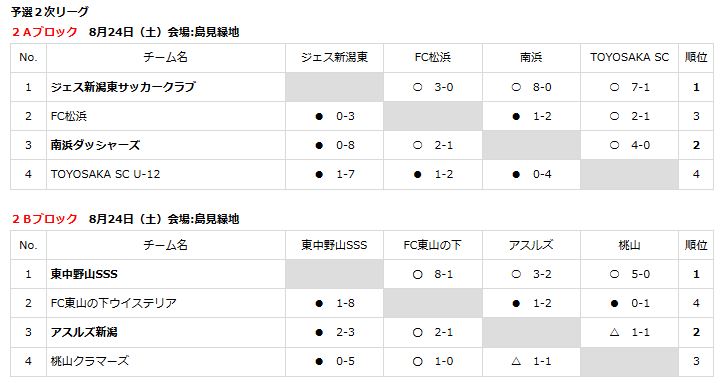Click the 2Aブロック red heading
The width and height of the screenshot is (725, 383).
coord(44,32)
